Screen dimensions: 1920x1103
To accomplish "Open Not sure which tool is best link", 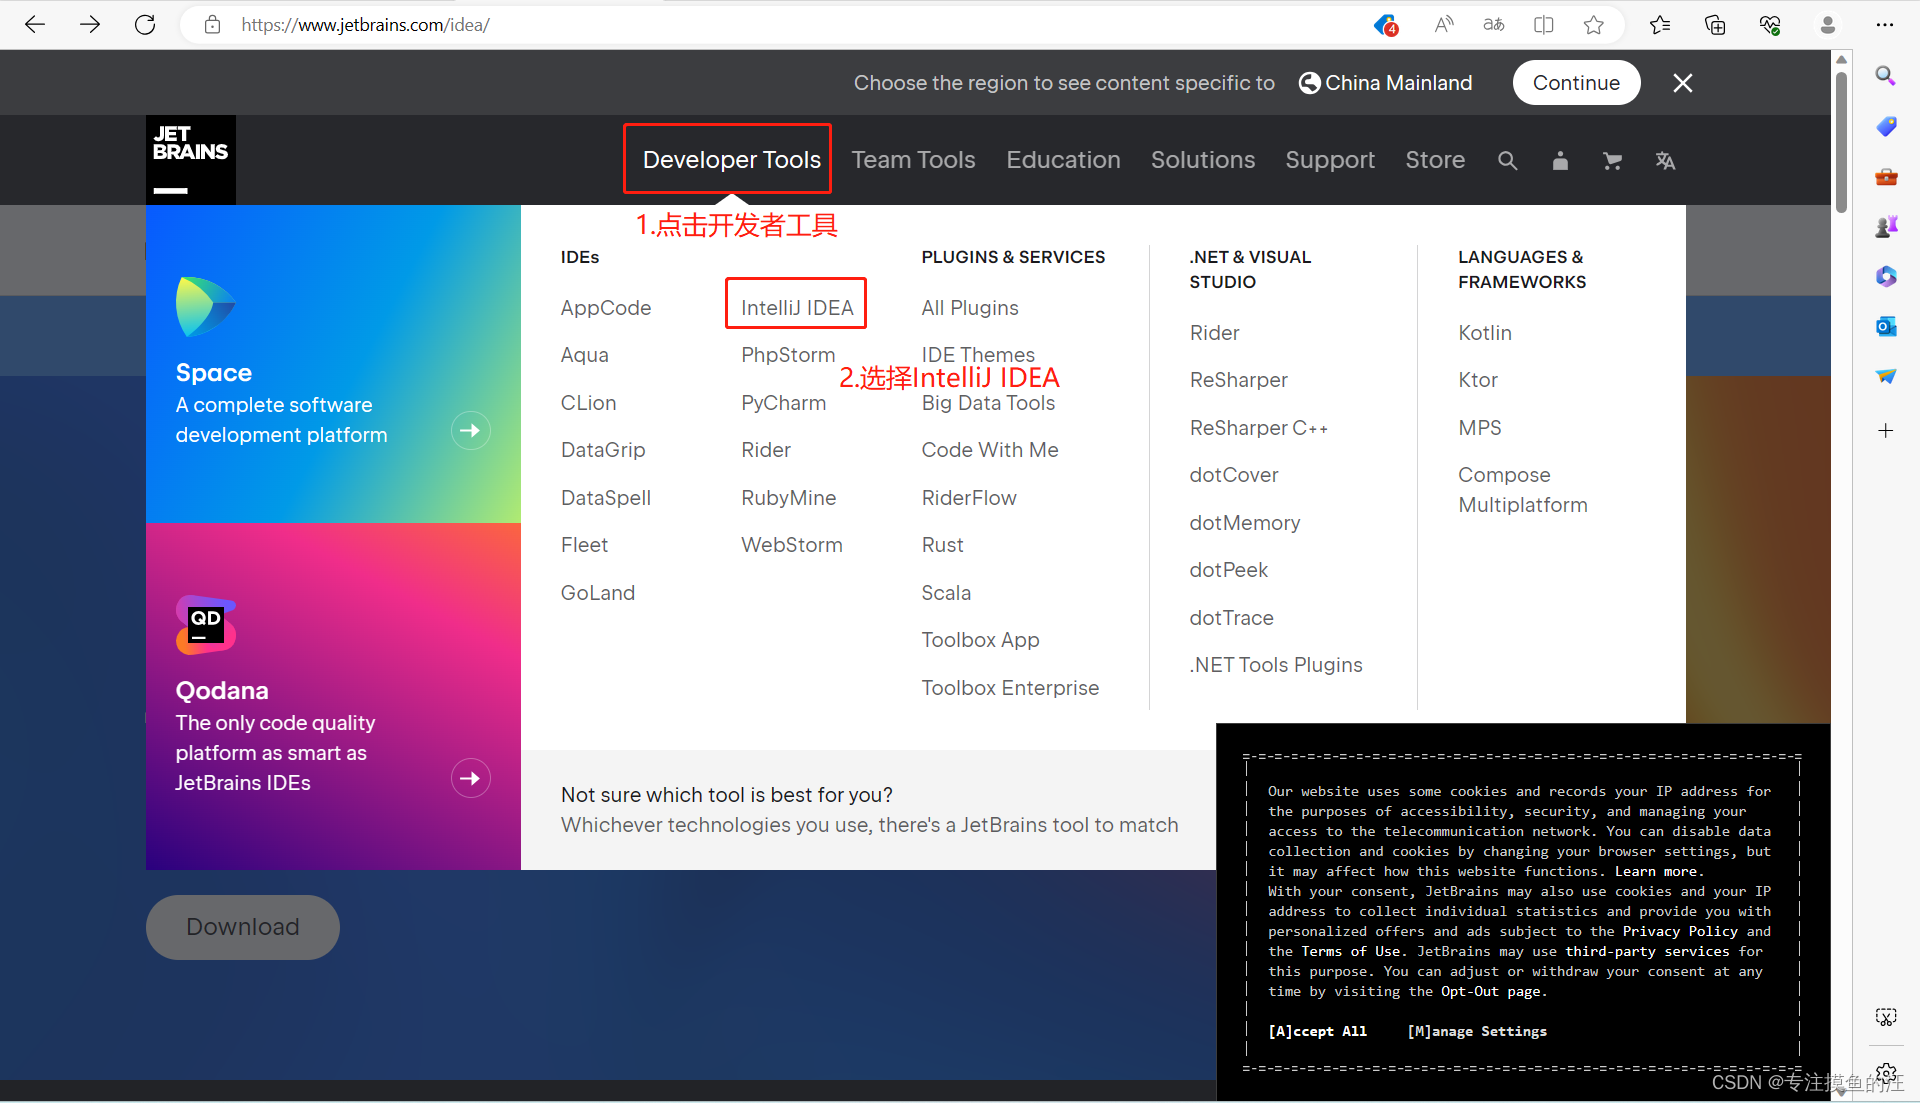I will click(727, 795).
